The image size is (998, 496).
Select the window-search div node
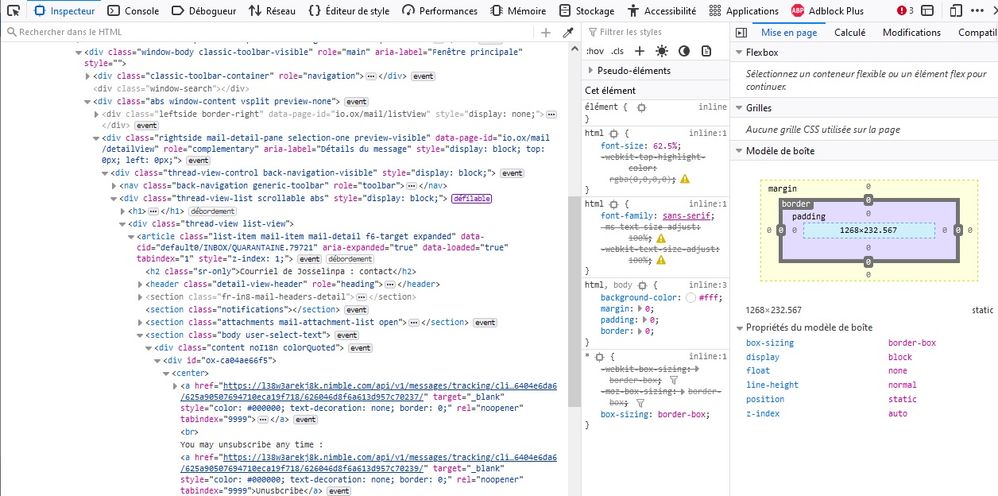171,89
